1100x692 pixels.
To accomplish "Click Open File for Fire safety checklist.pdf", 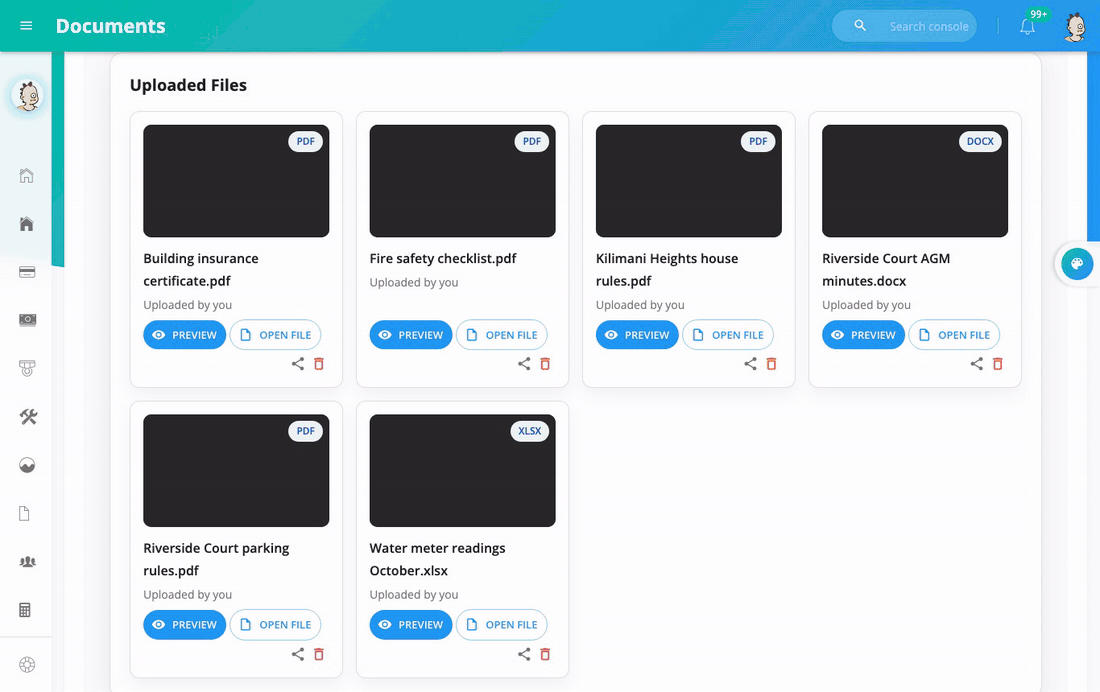I will 502,335.
